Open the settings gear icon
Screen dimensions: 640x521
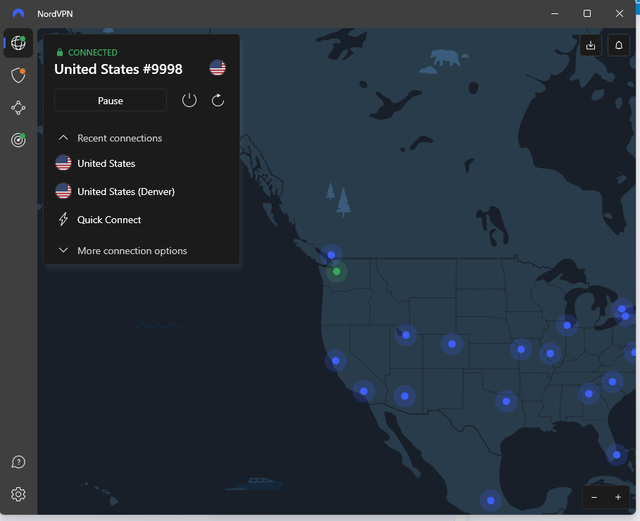point(18,494)
